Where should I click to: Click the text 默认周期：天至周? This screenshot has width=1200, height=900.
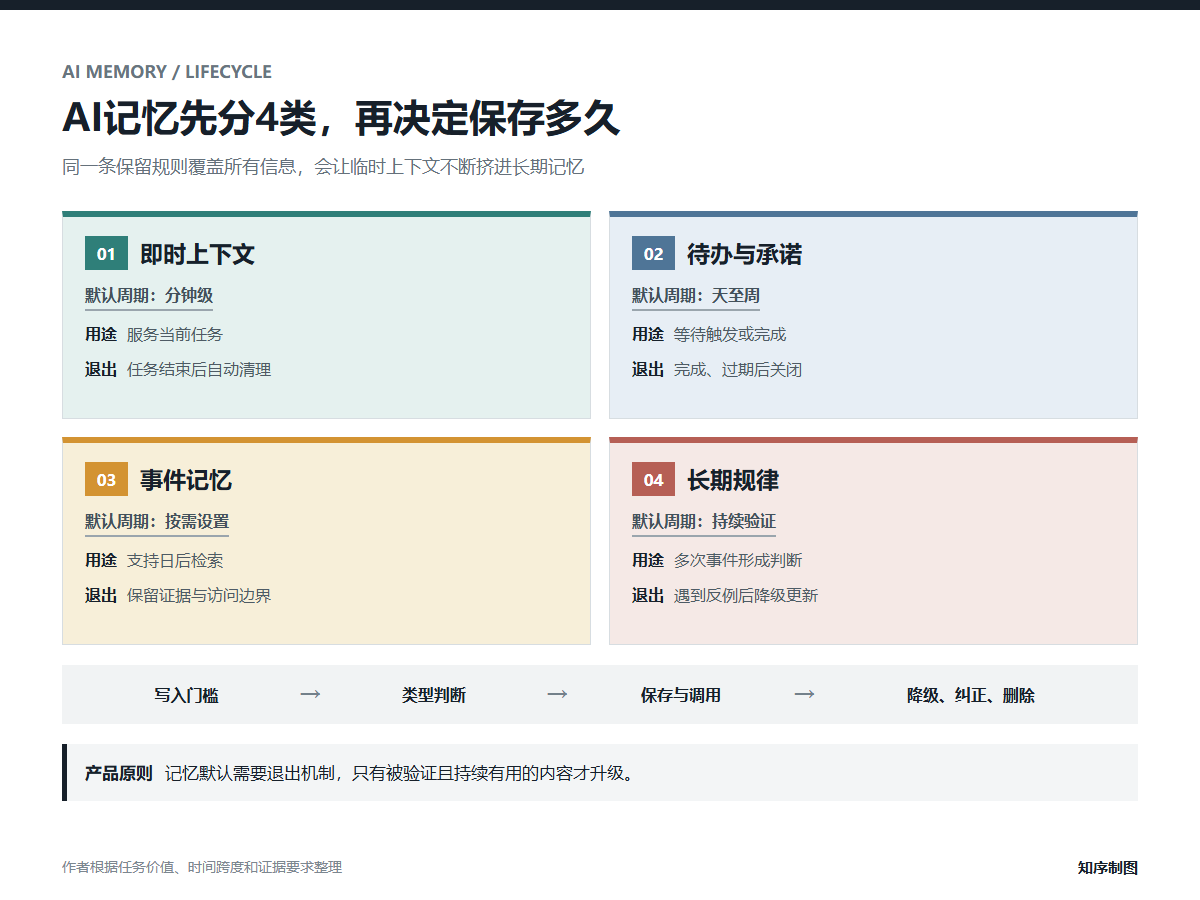tap(696, 296)
